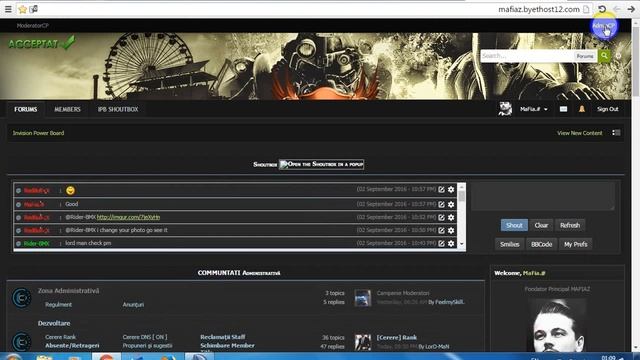Screen dimensions: 640x360
Task: Open View New Content
Action: [580, 133]
